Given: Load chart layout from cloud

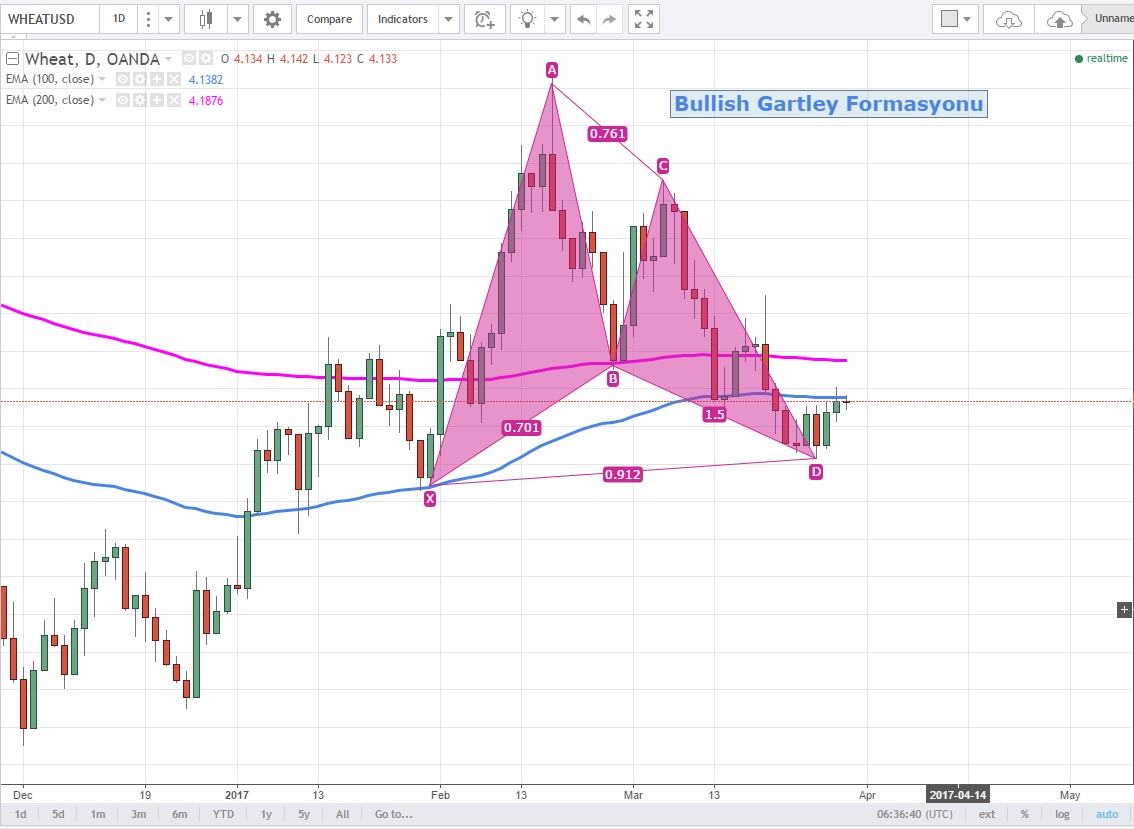Looking at the screenshot, I should 1010,19.
